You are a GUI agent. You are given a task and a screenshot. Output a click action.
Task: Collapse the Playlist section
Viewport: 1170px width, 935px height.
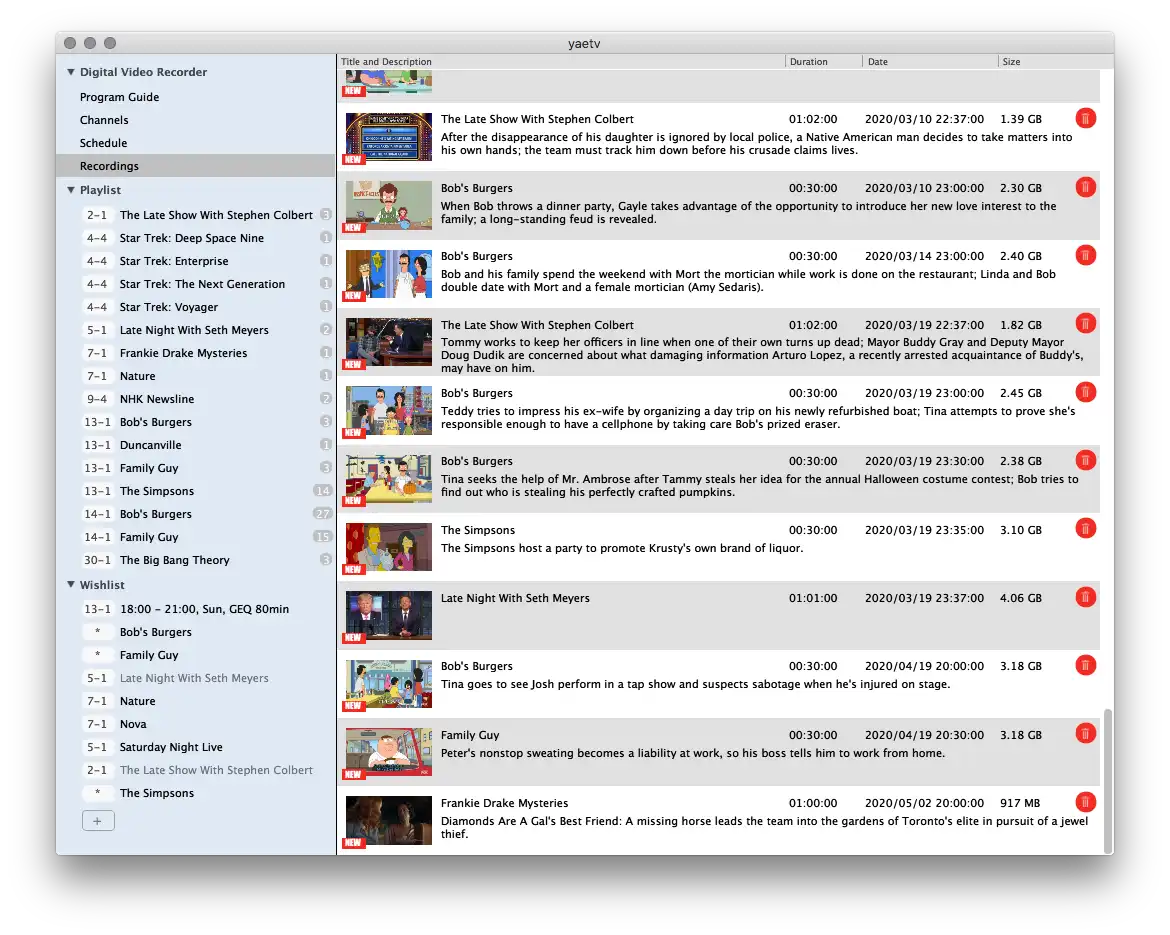[x=71, y=190]
